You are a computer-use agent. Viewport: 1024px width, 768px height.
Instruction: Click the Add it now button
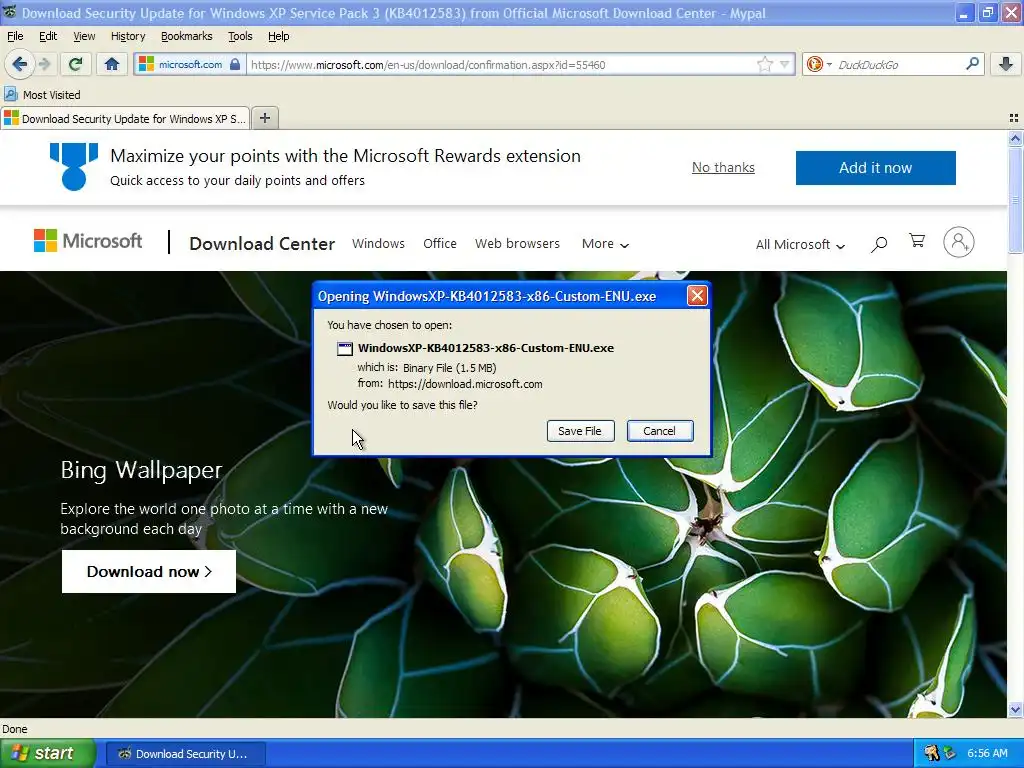pos(875,168)
